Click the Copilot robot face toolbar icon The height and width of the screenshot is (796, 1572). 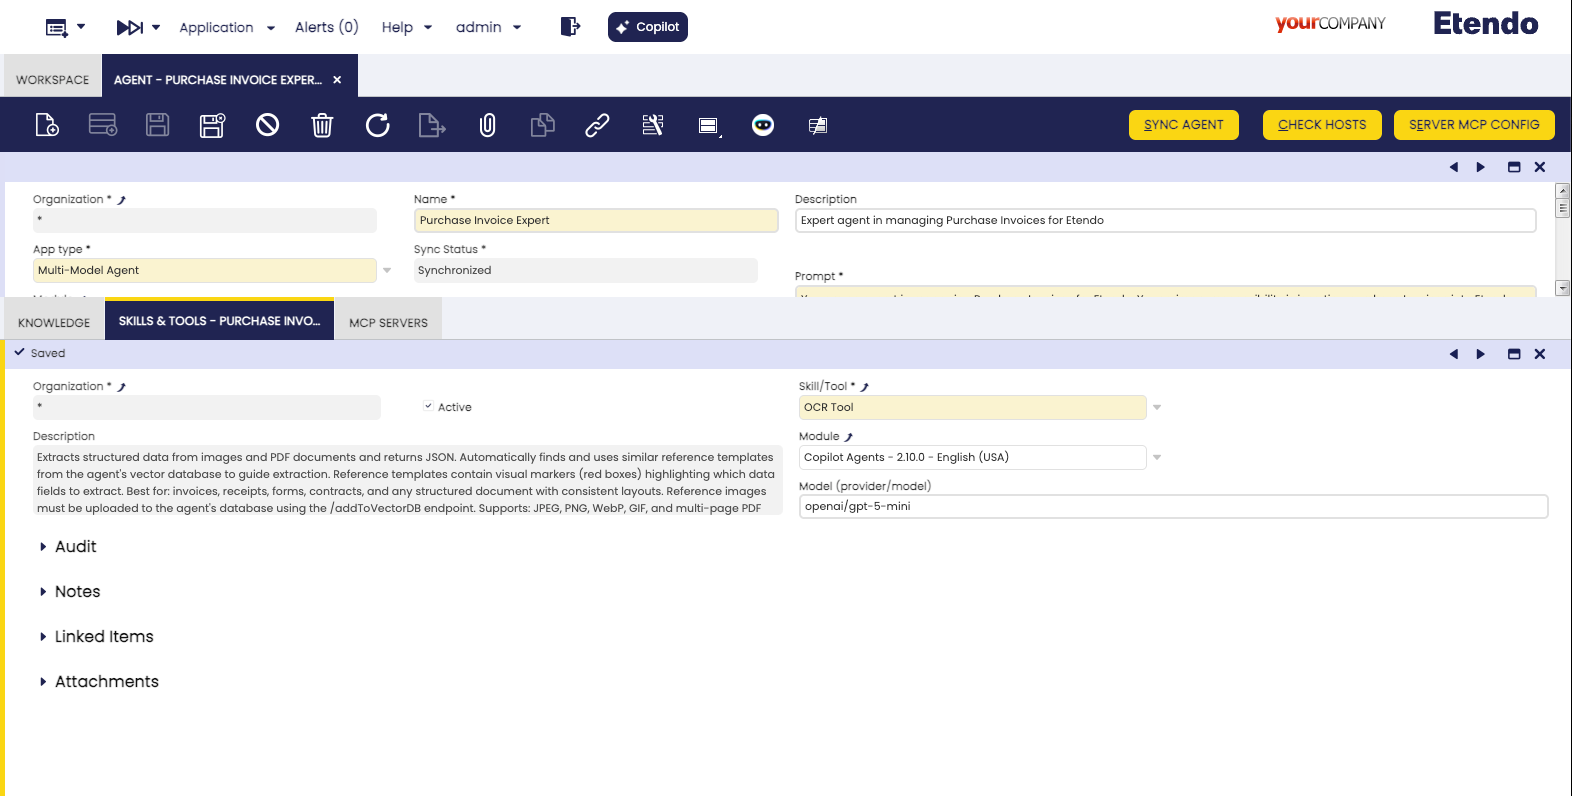(763, 125)
